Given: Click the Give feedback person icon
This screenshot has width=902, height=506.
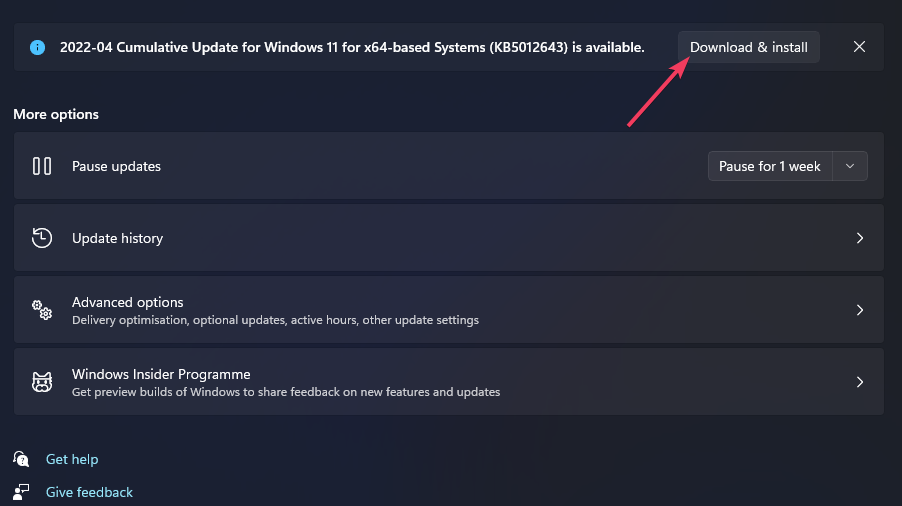Looking at the screenshot, I should [x=21, y=492].
